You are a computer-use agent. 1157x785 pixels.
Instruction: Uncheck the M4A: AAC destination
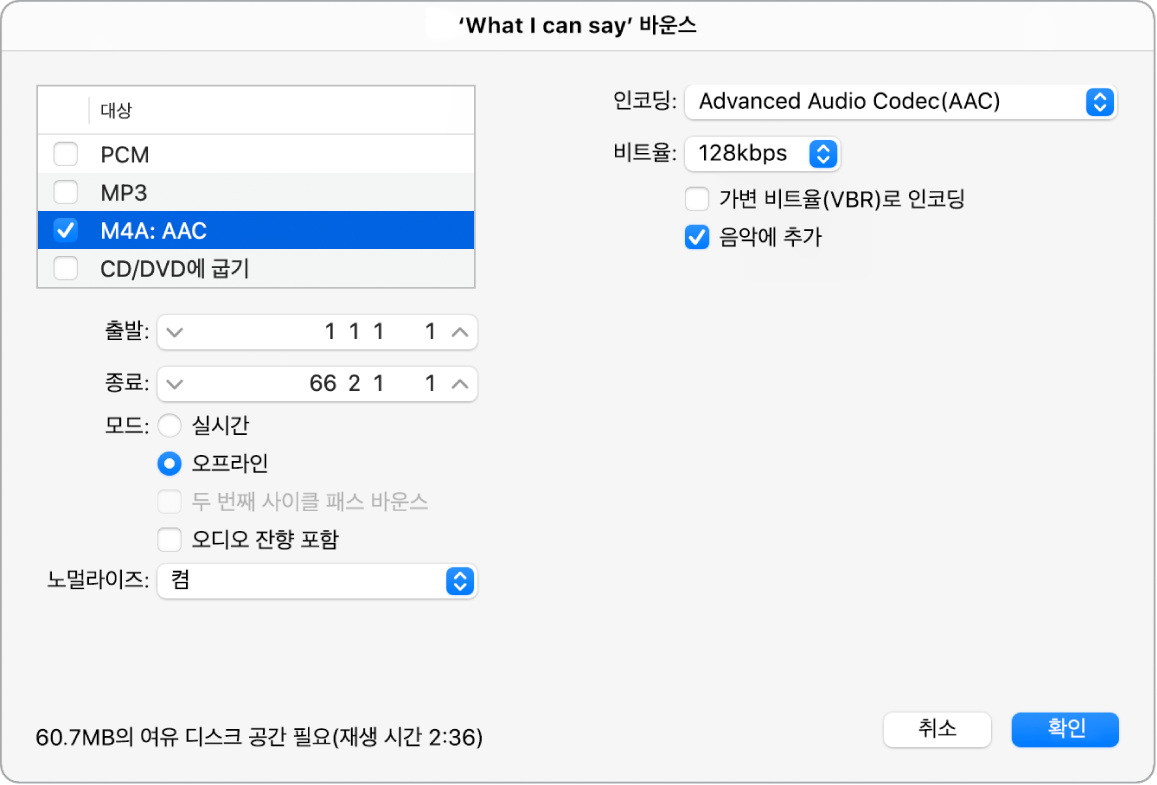click(65, 231)
